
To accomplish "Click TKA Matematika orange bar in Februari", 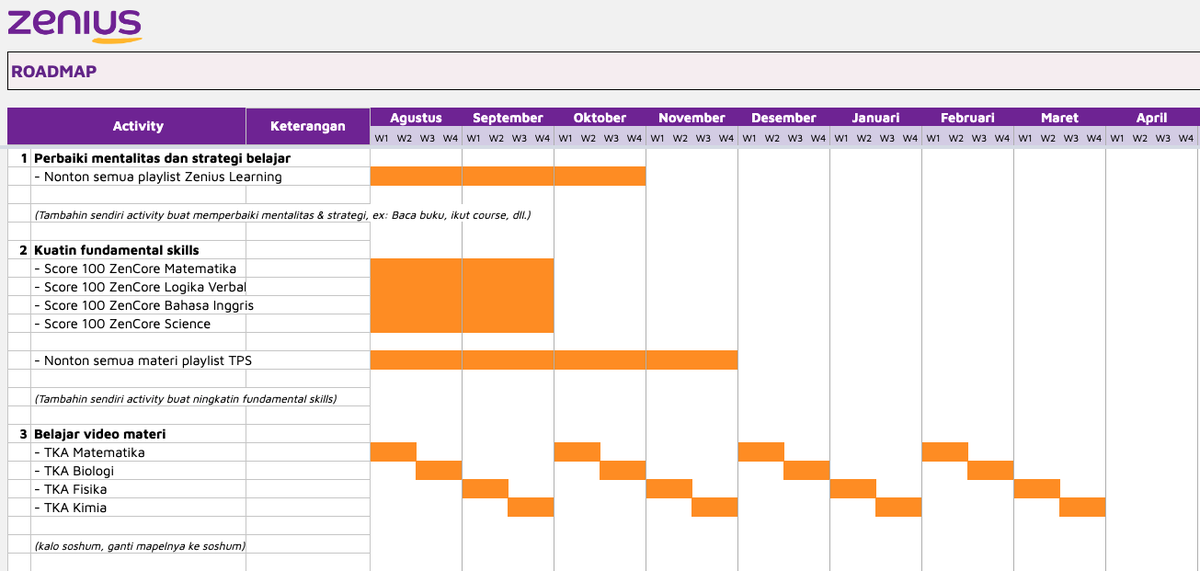I will tap(945, 452).
